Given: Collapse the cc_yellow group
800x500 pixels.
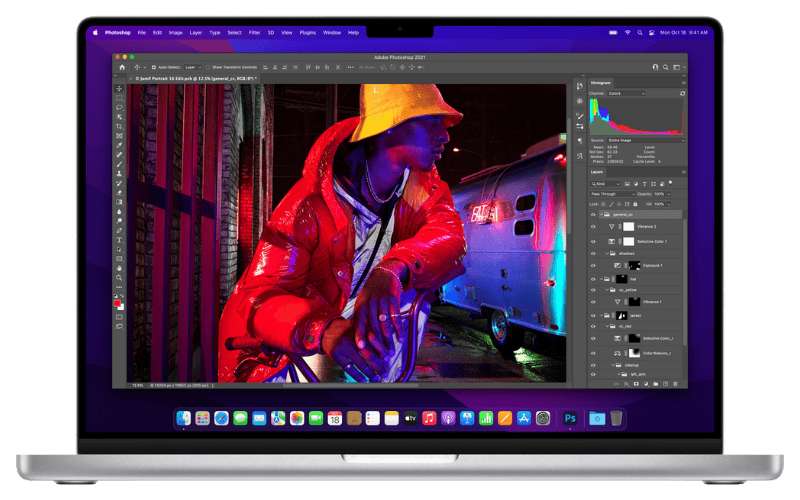Looking at the screenshot, I should coord(607,290).
